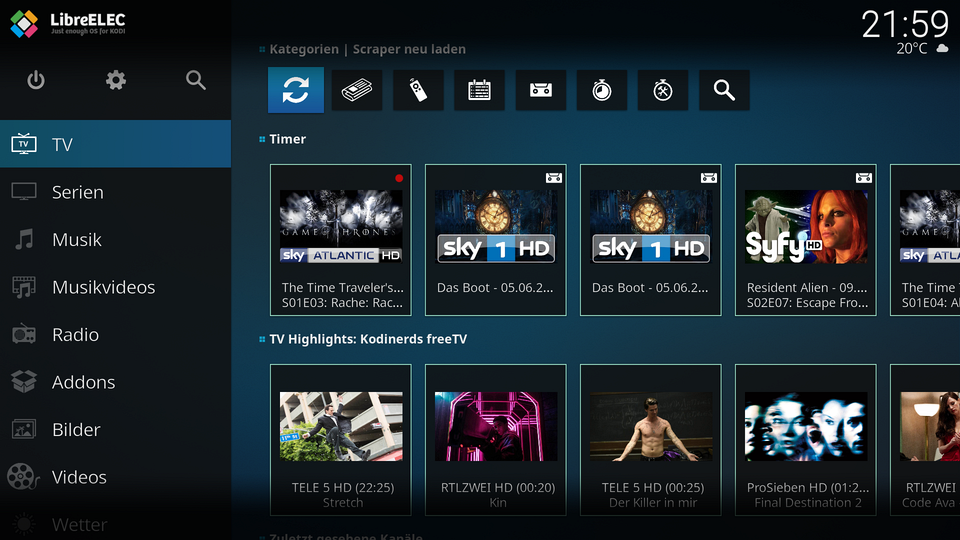Open Videos menu item
The height and width of the screenshot is (540, 960).
(116, 477)
